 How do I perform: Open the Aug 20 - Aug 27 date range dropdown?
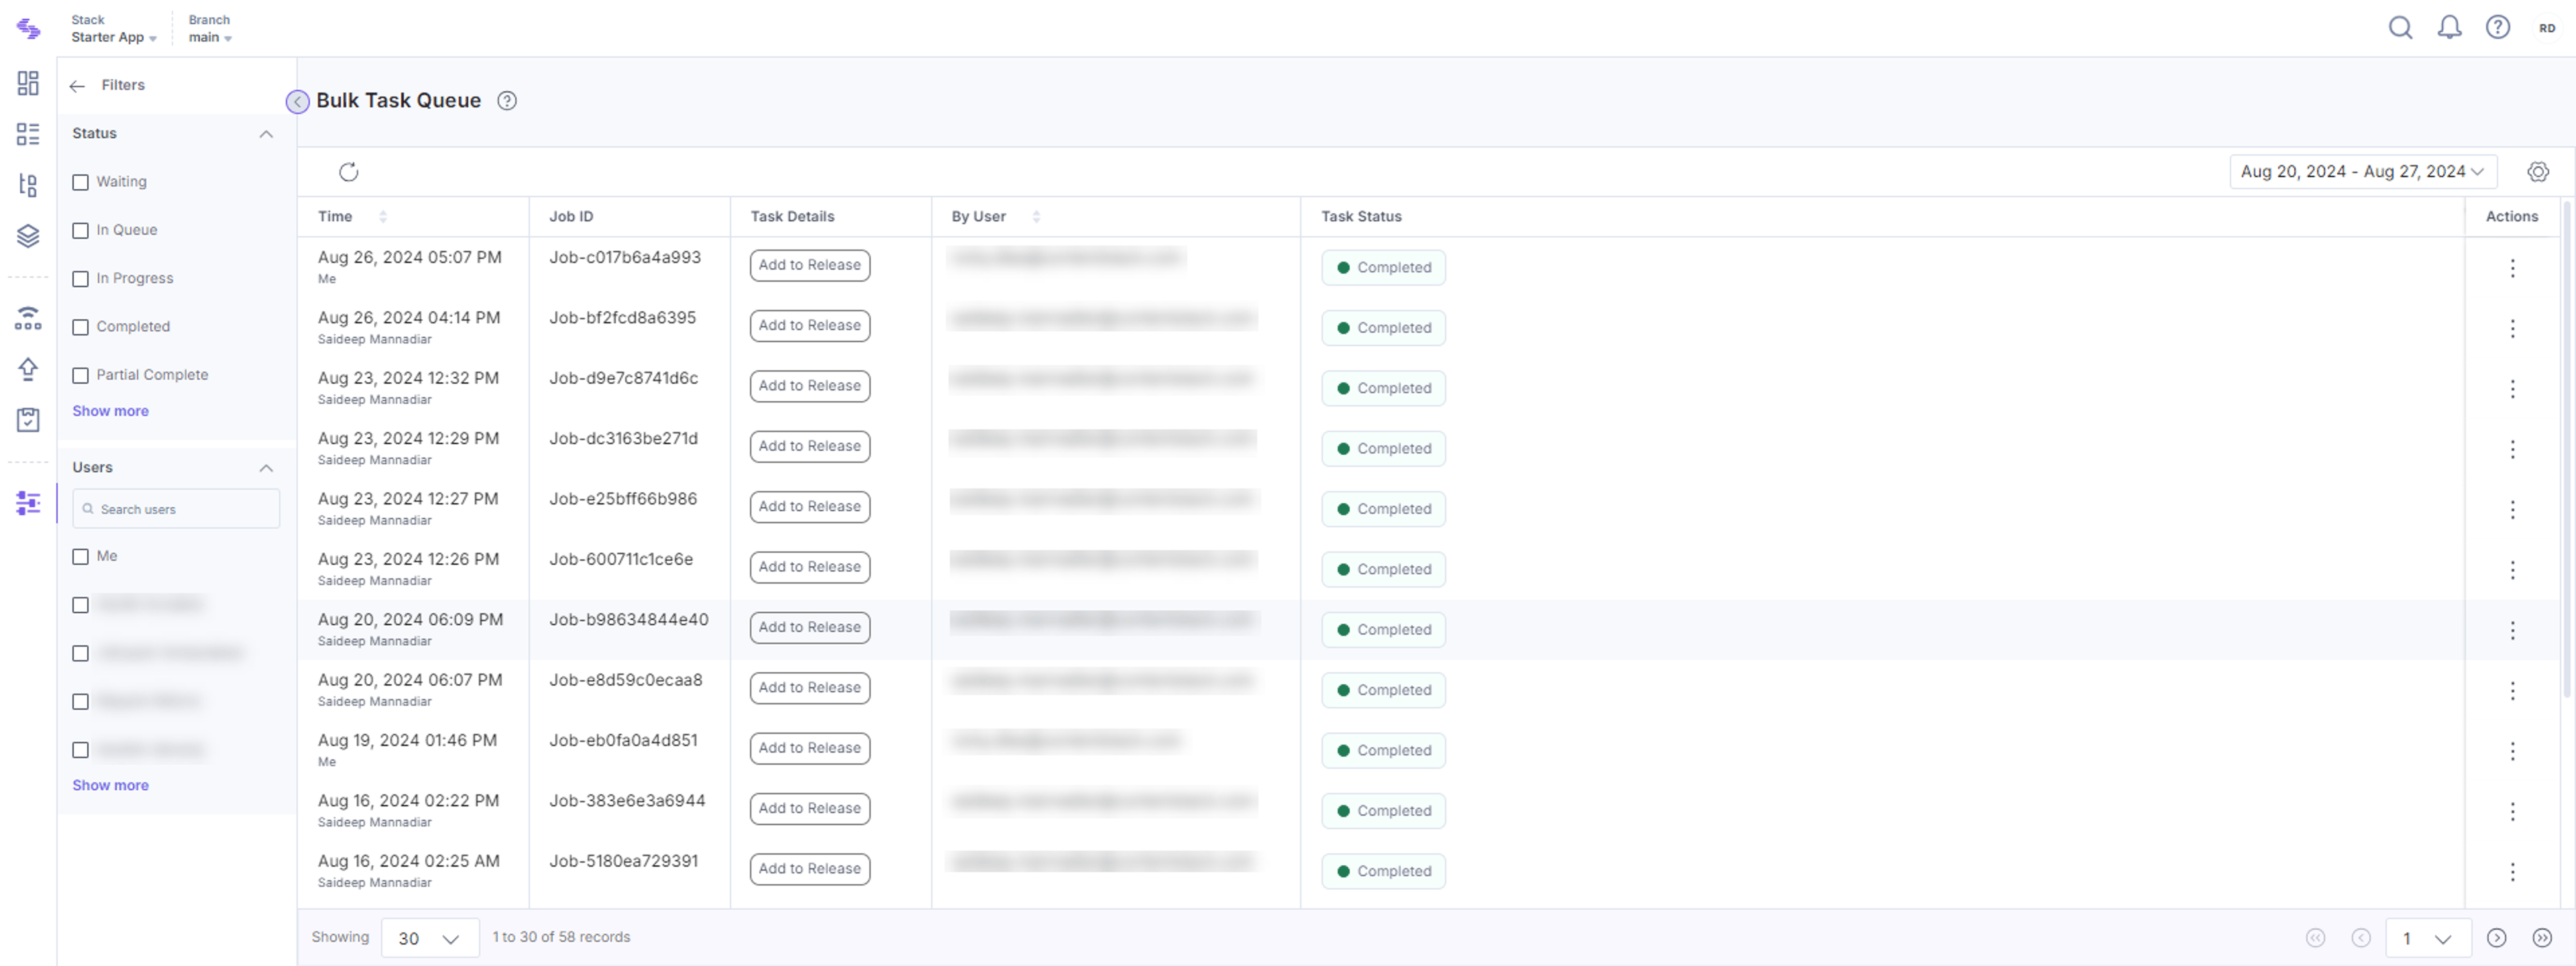click(x=2362, y=172)
